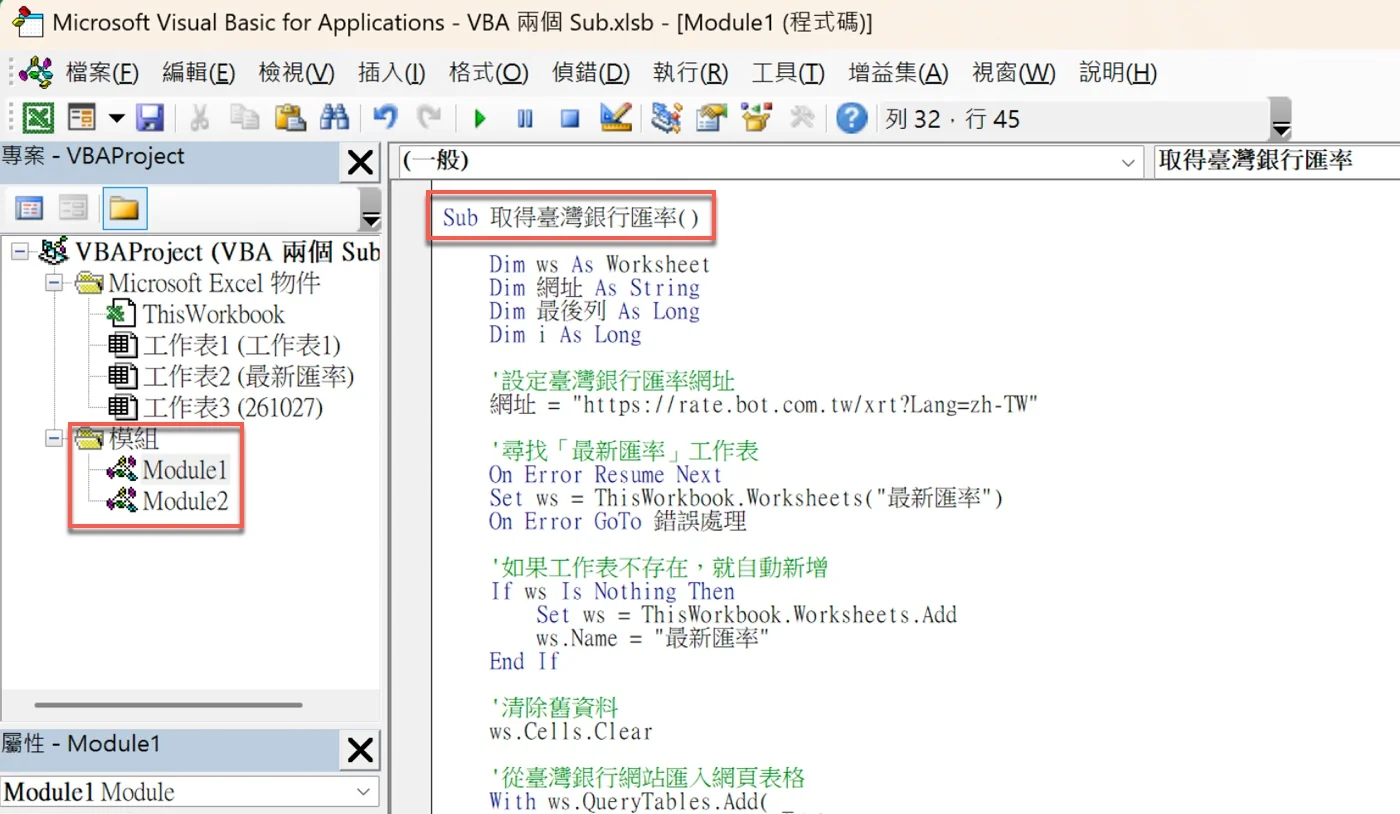Collapse the Microsoft Excel 物件 folder
Viewport: 1400px width, 814px height.
click(x=53, y=284)
